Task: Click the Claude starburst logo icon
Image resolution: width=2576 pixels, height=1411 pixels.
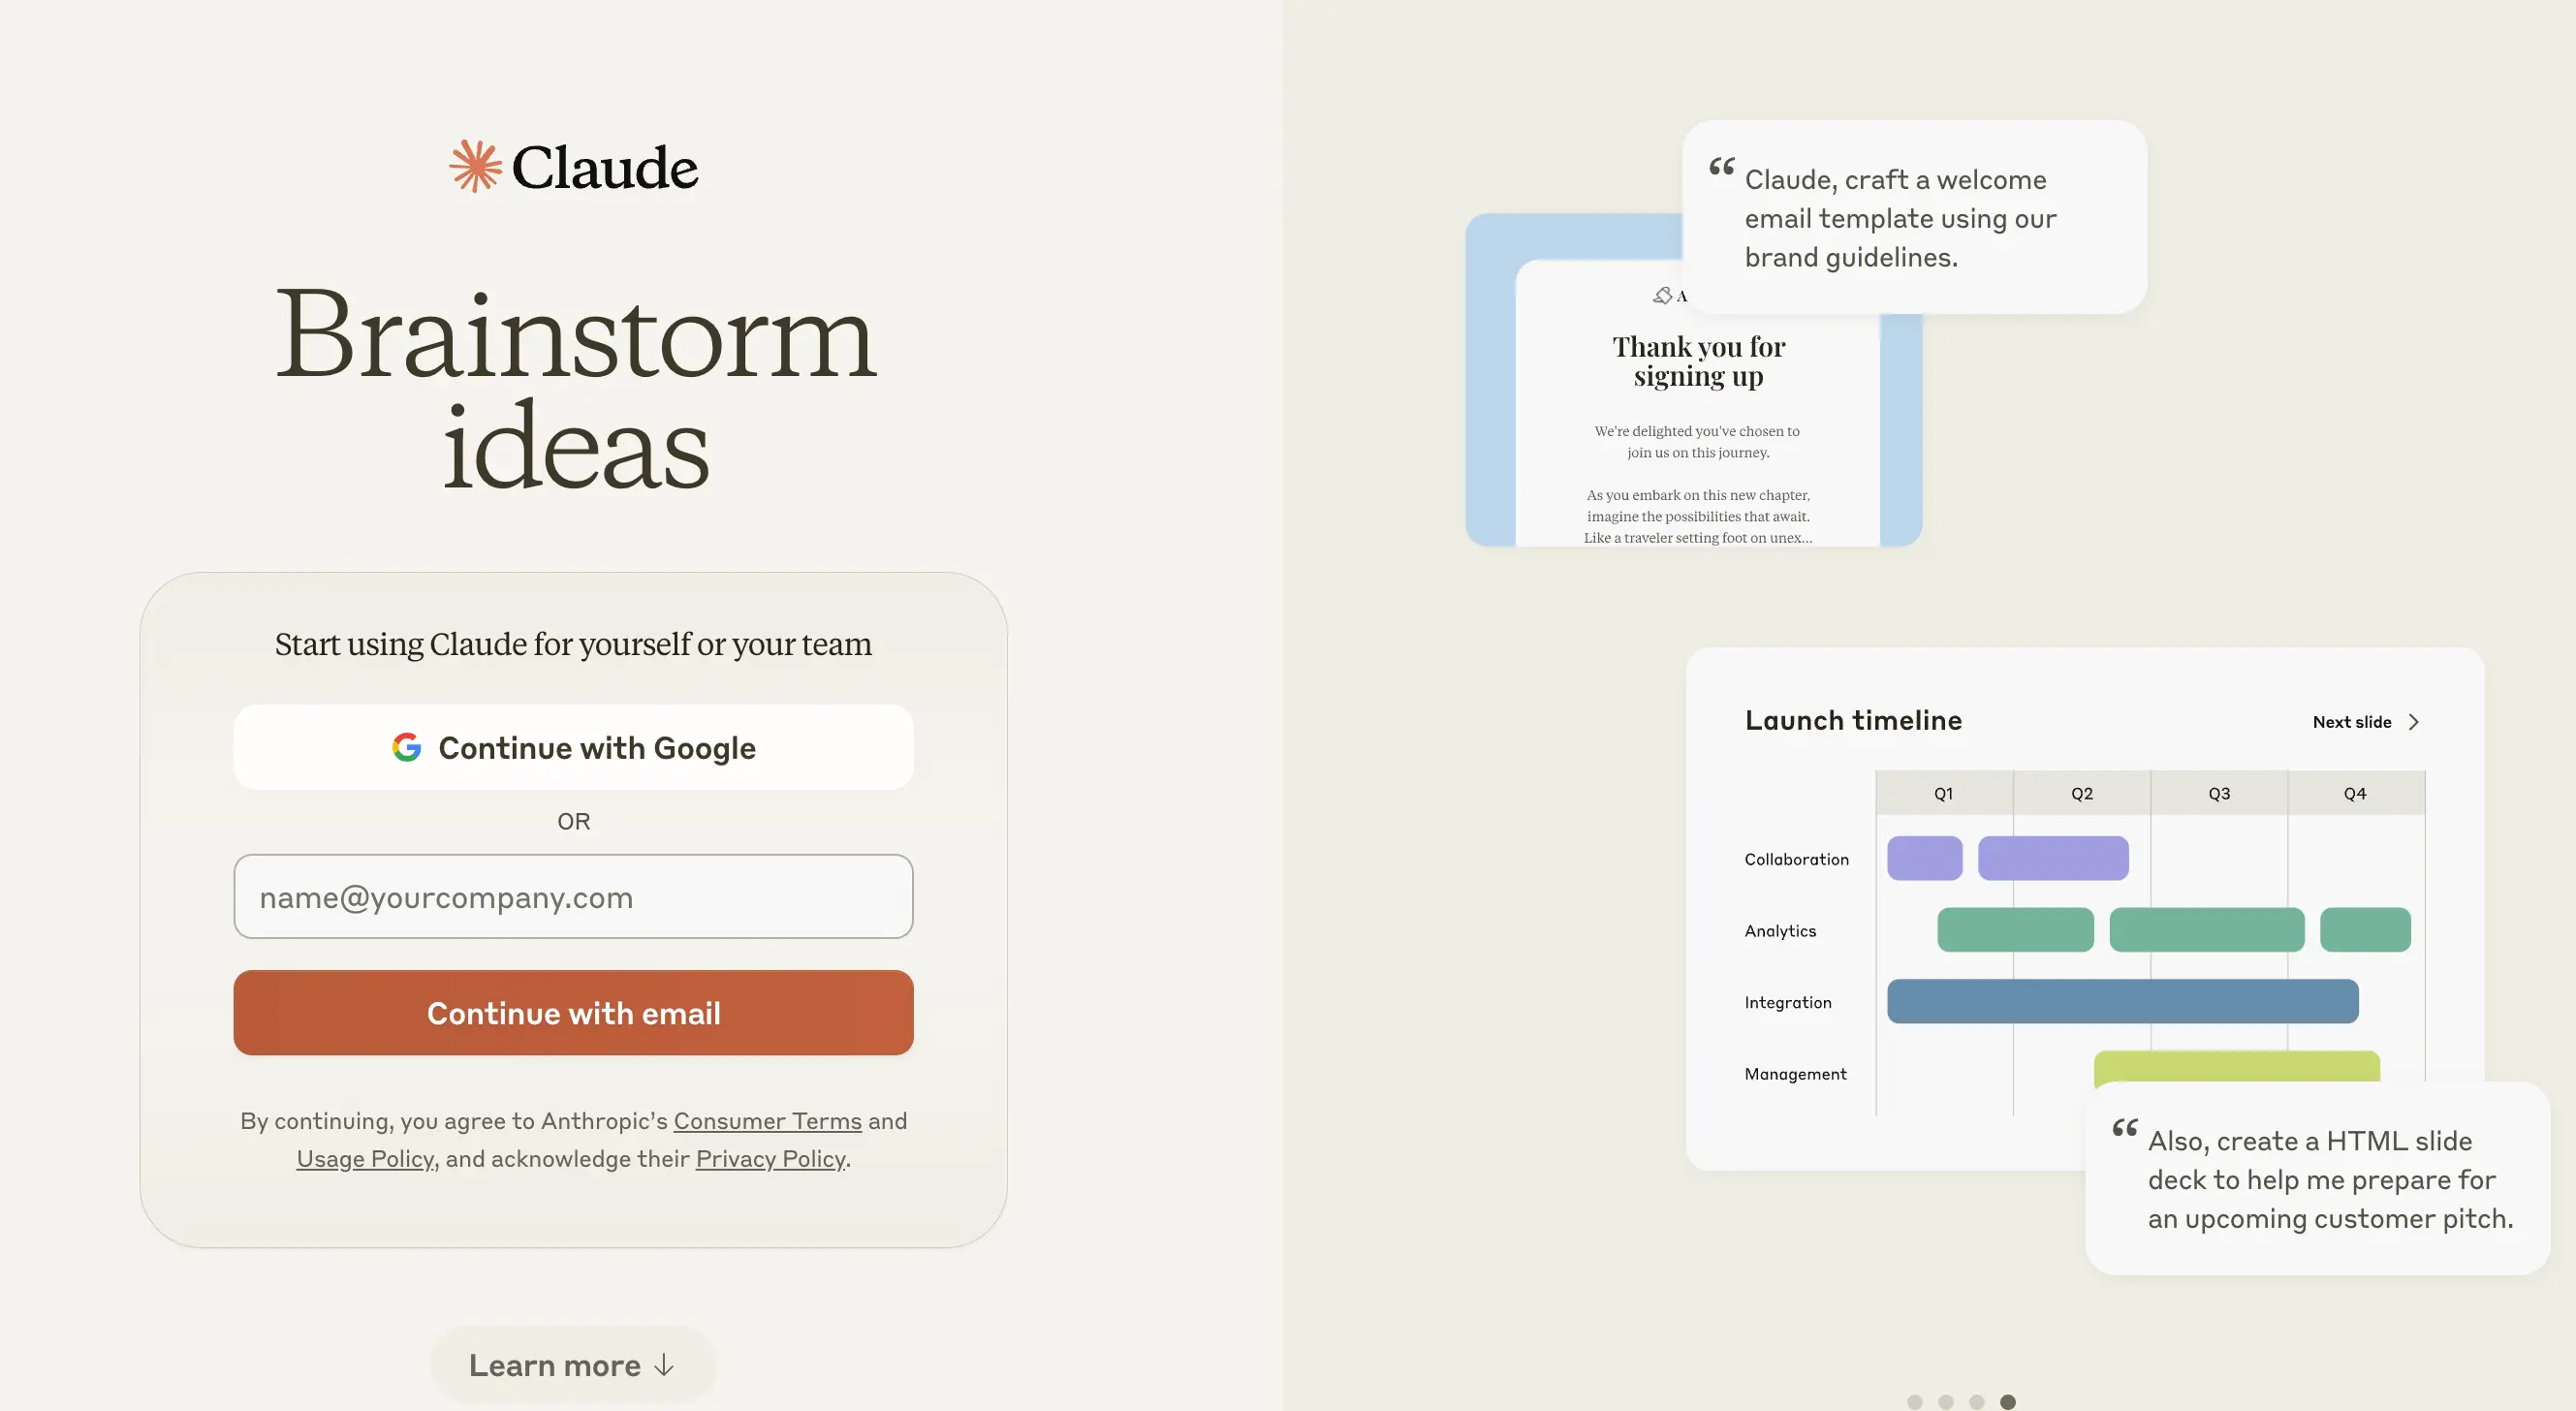Action: point(475,166)
